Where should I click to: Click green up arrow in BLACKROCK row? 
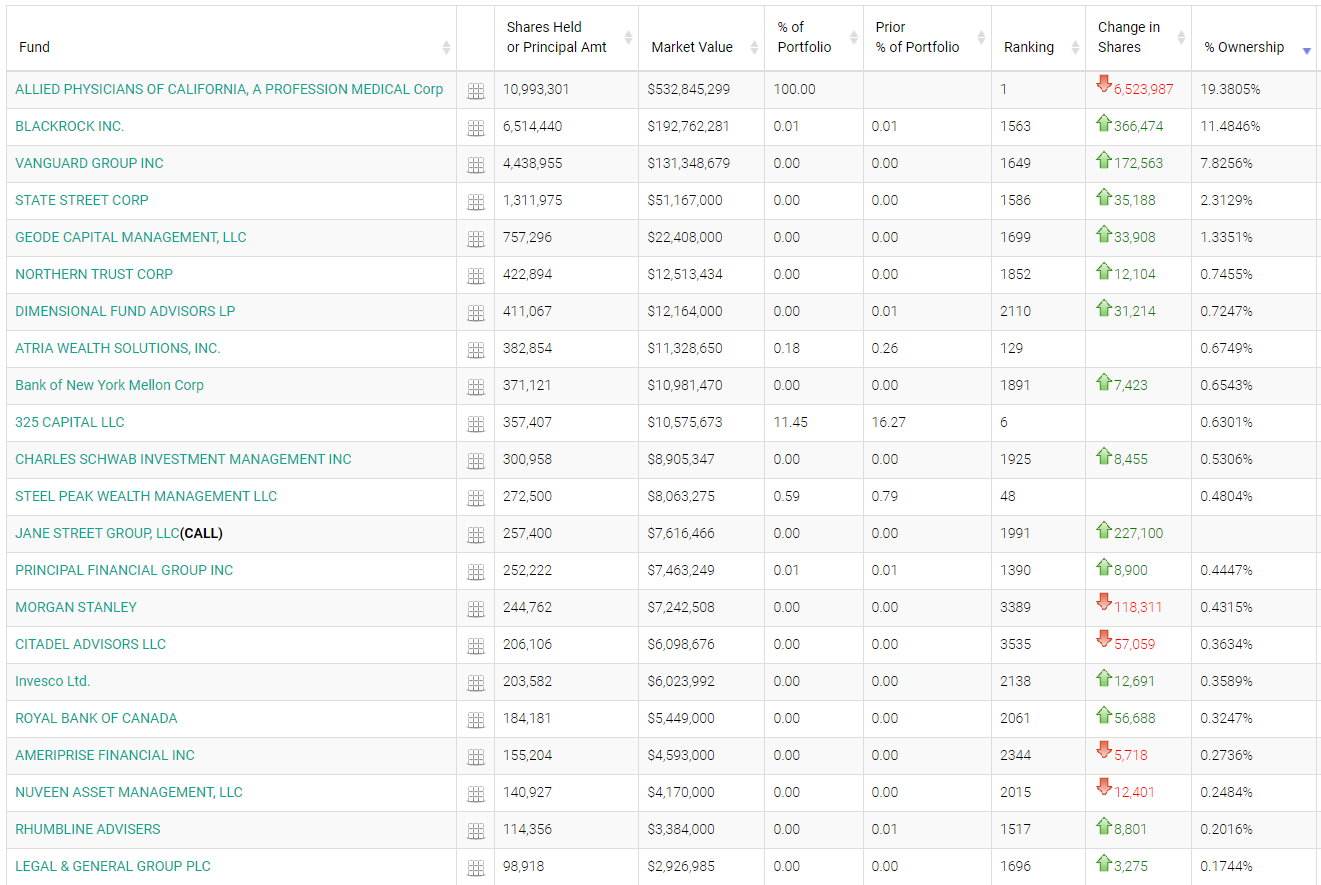pyautogui.click(x=1104, y=122)
